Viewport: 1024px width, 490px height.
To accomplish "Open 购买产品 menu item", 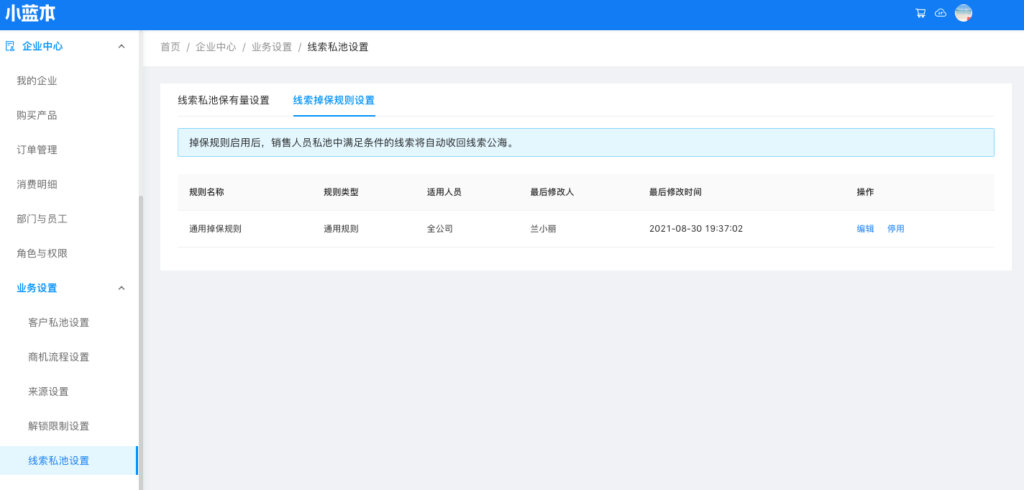I will point(37,115).
